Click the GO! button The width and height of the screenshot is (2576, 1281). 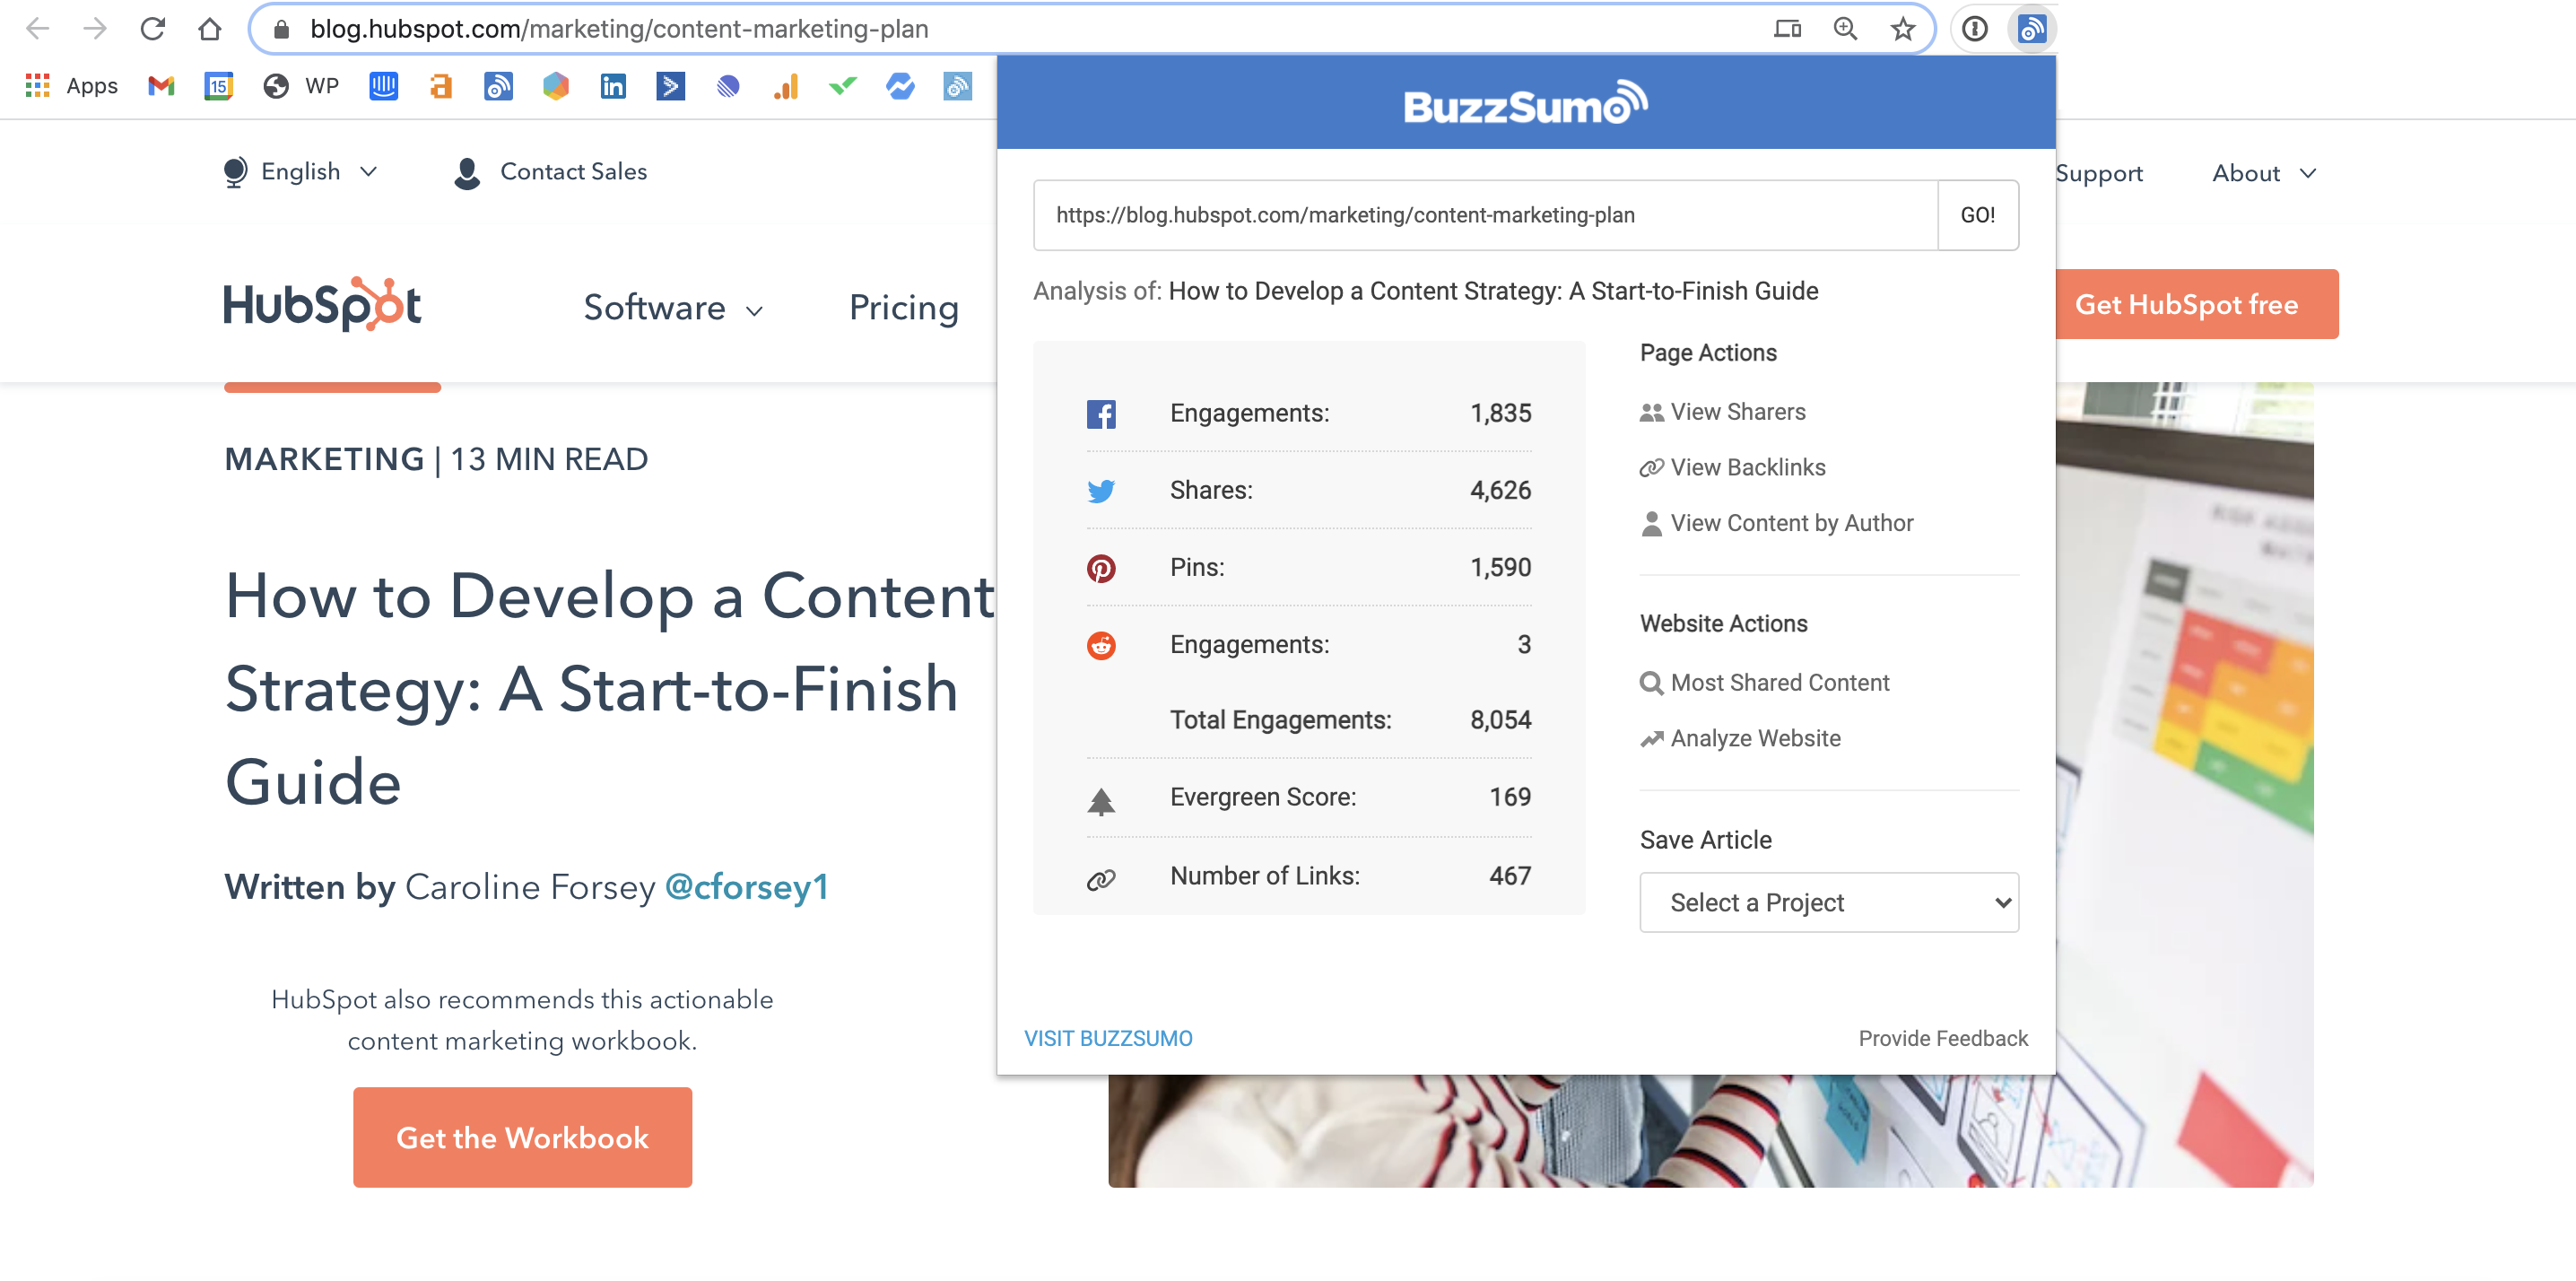click(1977, 215)
